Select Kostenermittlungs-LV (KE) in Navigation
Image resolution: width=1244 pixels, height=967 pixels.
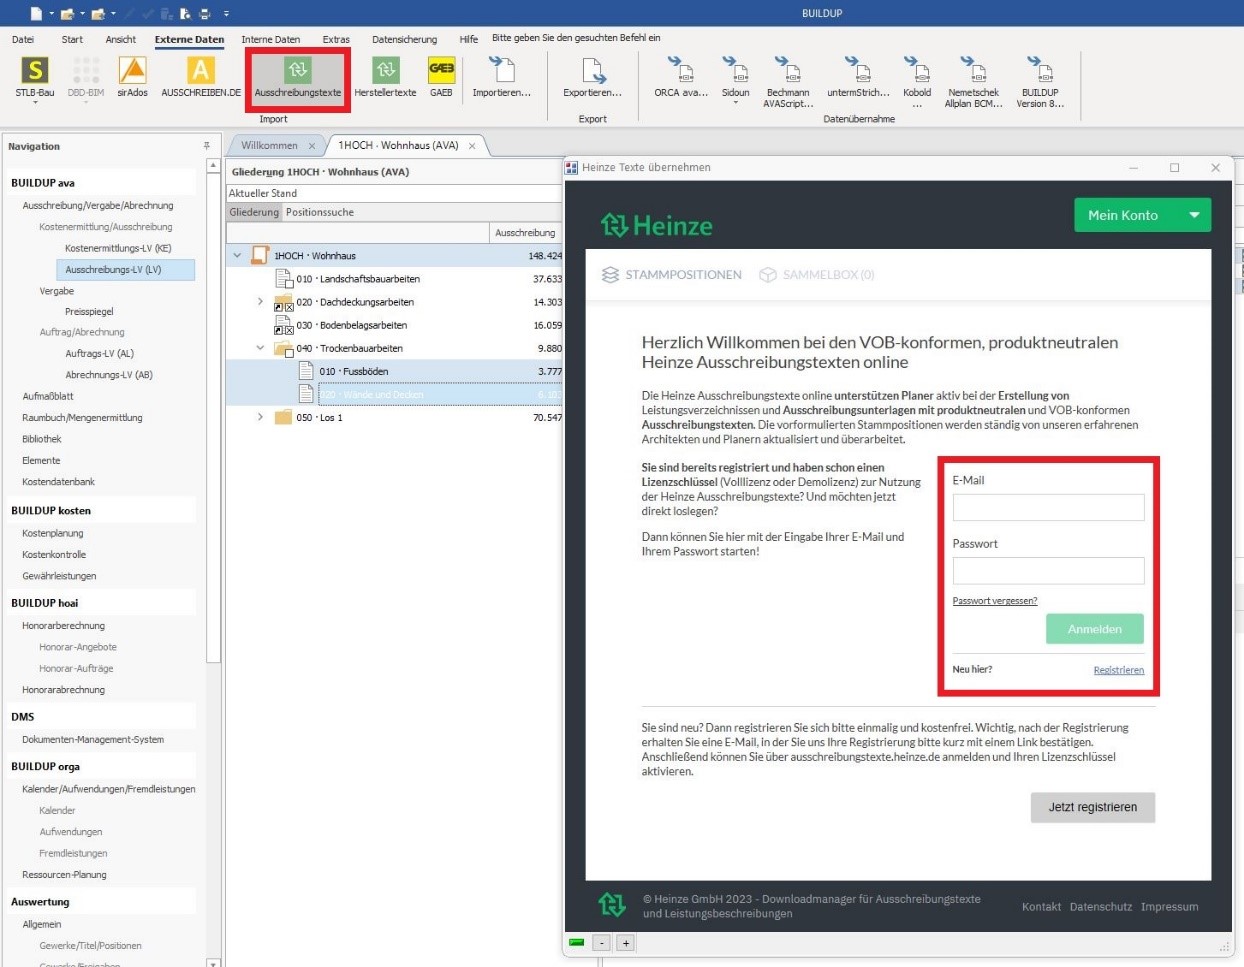(x=118, y=248)
